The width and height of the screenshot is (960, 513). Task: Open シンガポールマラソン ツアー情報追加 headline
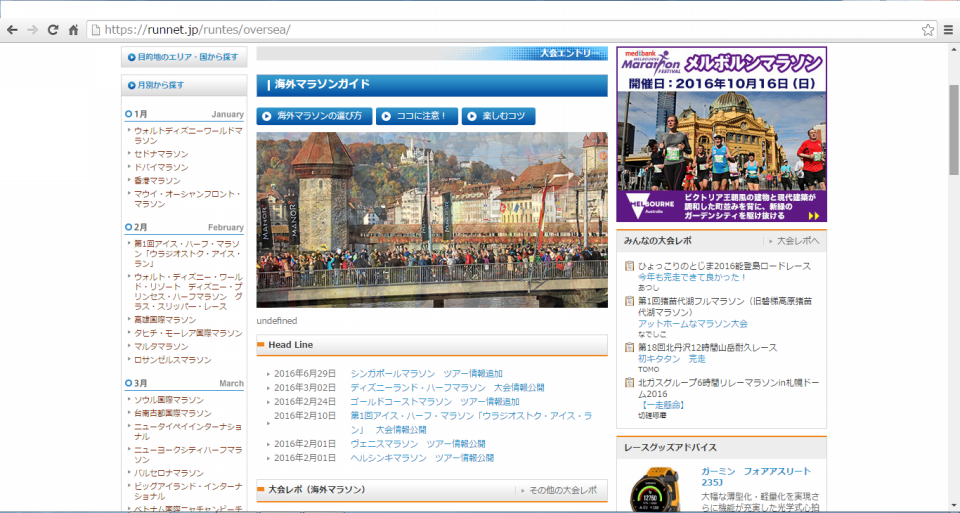(426, 373)
